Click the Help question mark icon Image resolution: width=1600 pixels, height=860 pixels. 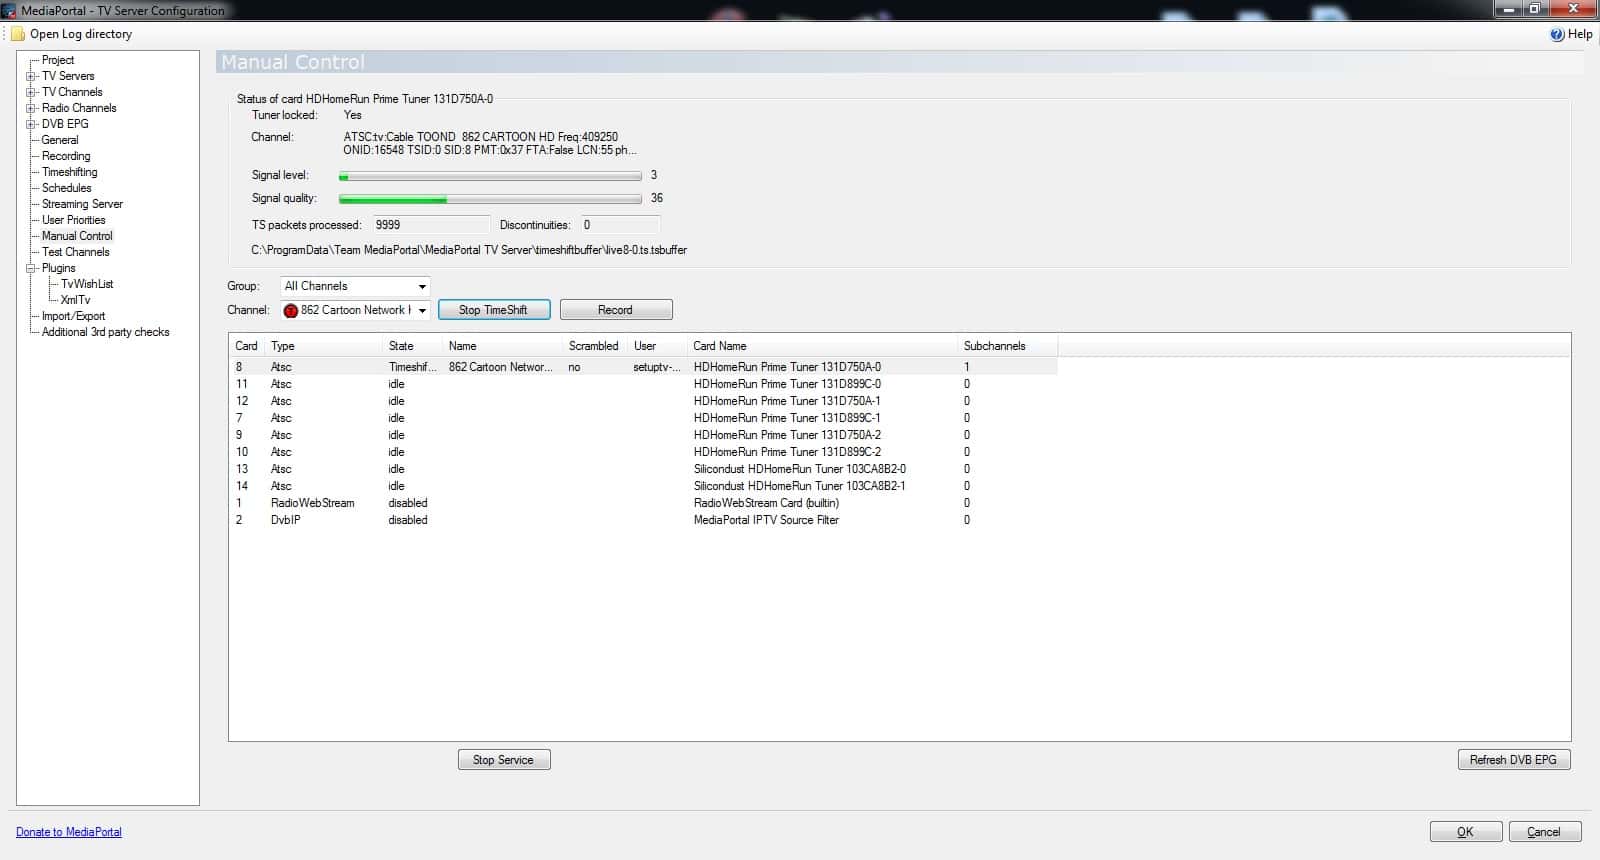[x=1557, y=34]
